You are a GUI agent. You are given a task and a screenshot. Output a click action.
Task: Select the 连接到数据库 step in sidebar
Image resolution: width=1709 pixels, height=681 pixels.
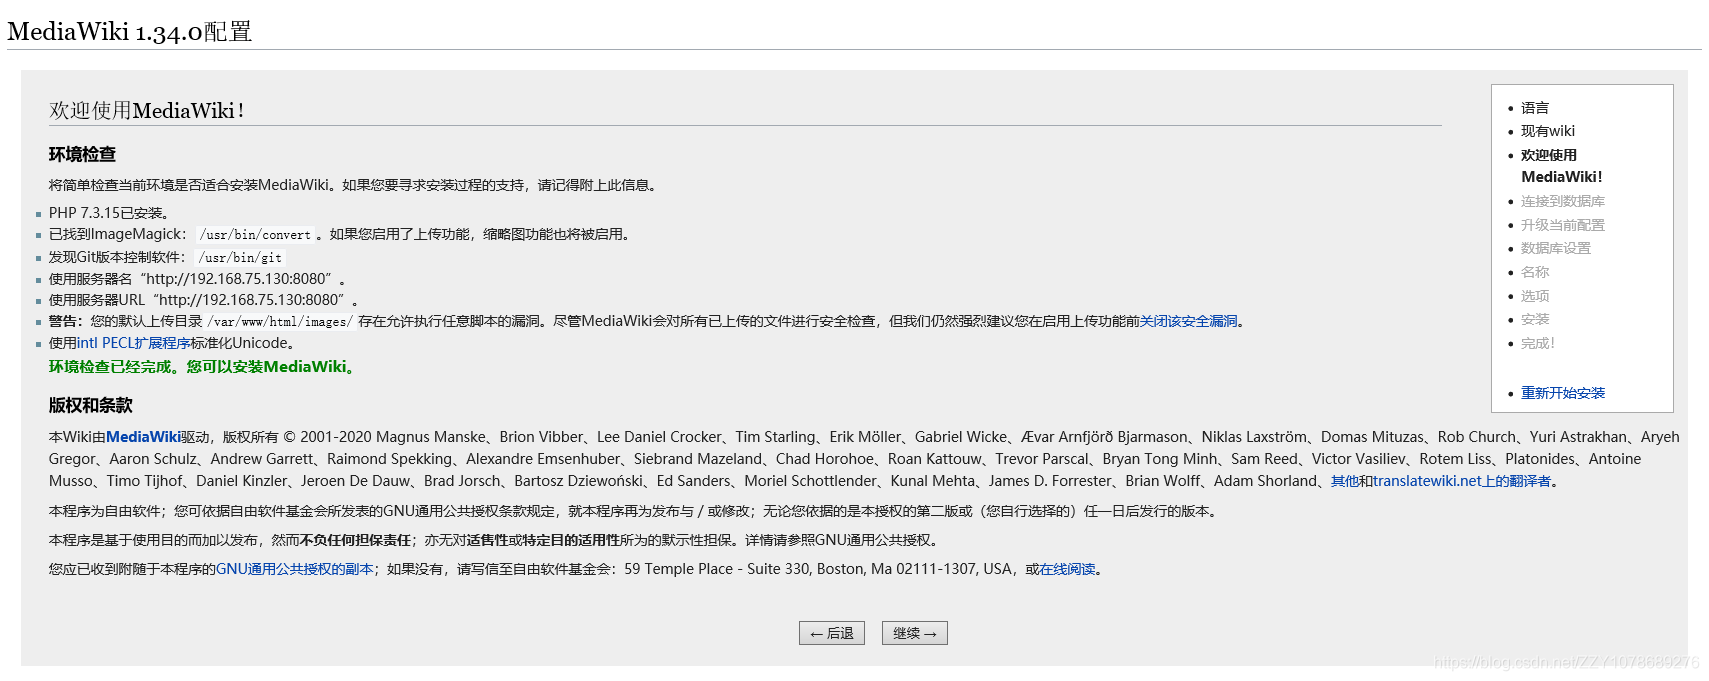pyautogui.click(x=1563, y=201)
